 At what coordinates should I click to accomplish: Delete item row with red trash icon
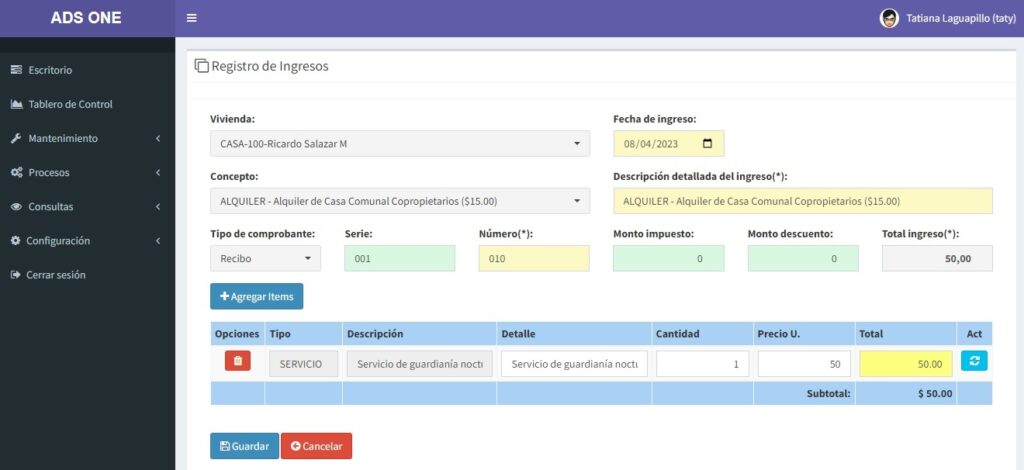pyautogui.click(x=238, y=361)
